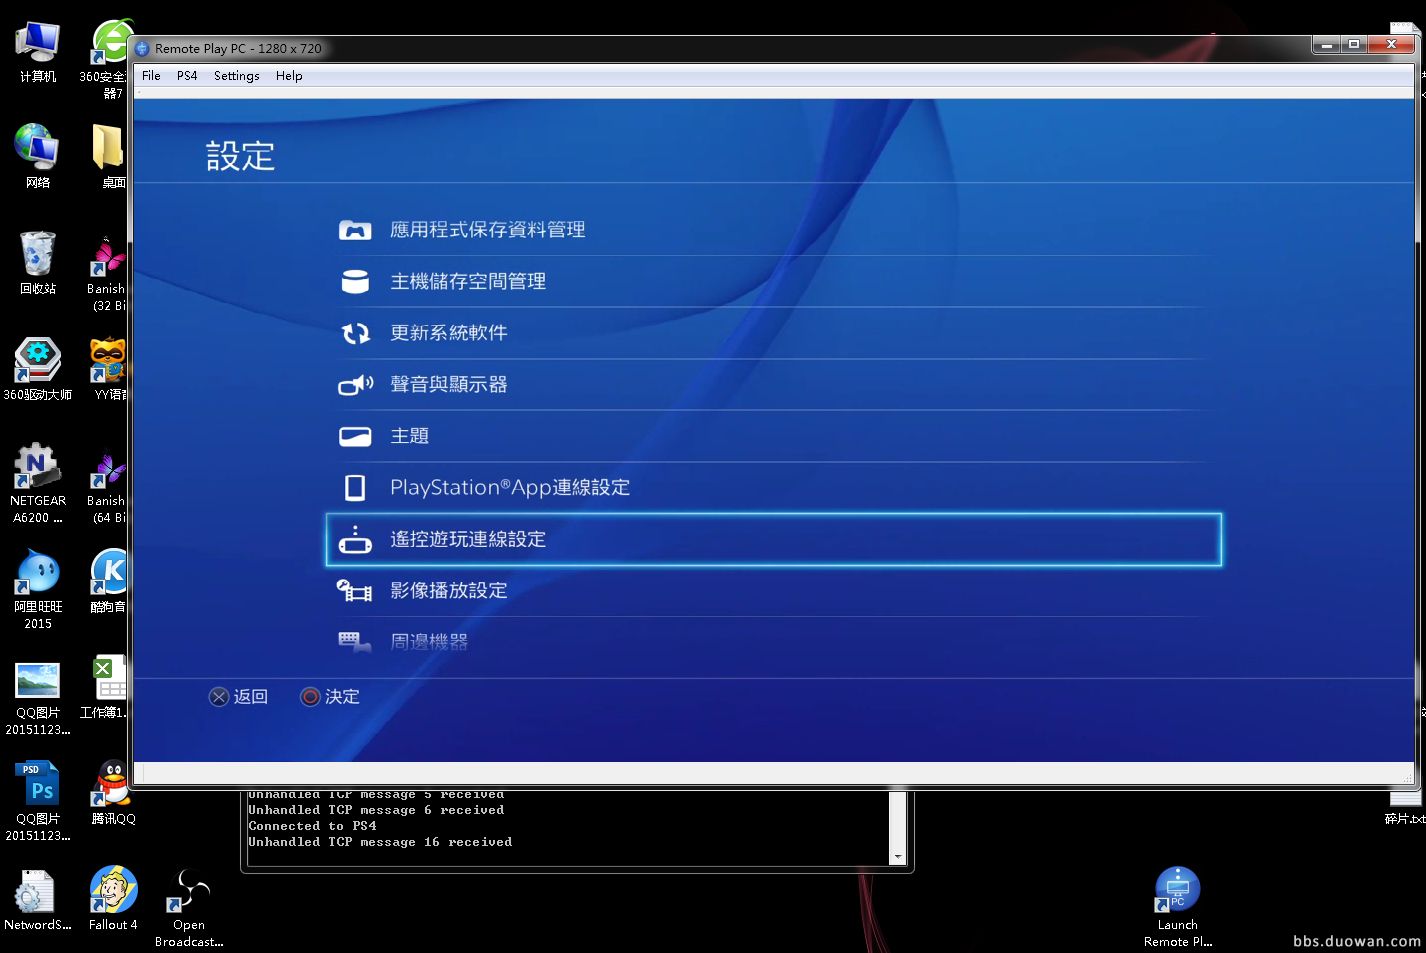Open the File menu
The height and width of the screenshot is (953, 1426).
[x=151, y=76]
